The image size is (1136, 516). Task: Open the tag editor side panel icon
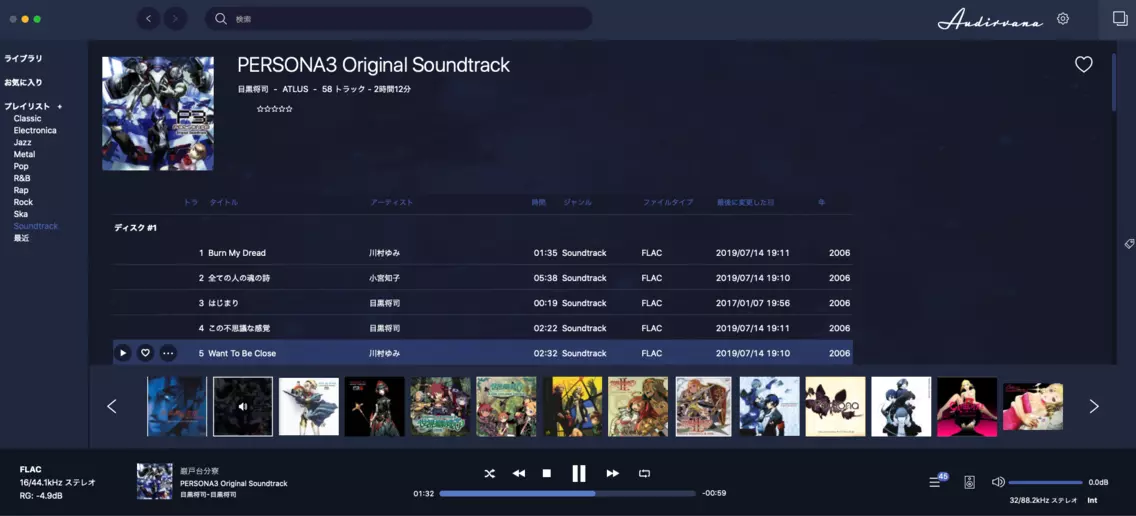(x=1129, y=244)
